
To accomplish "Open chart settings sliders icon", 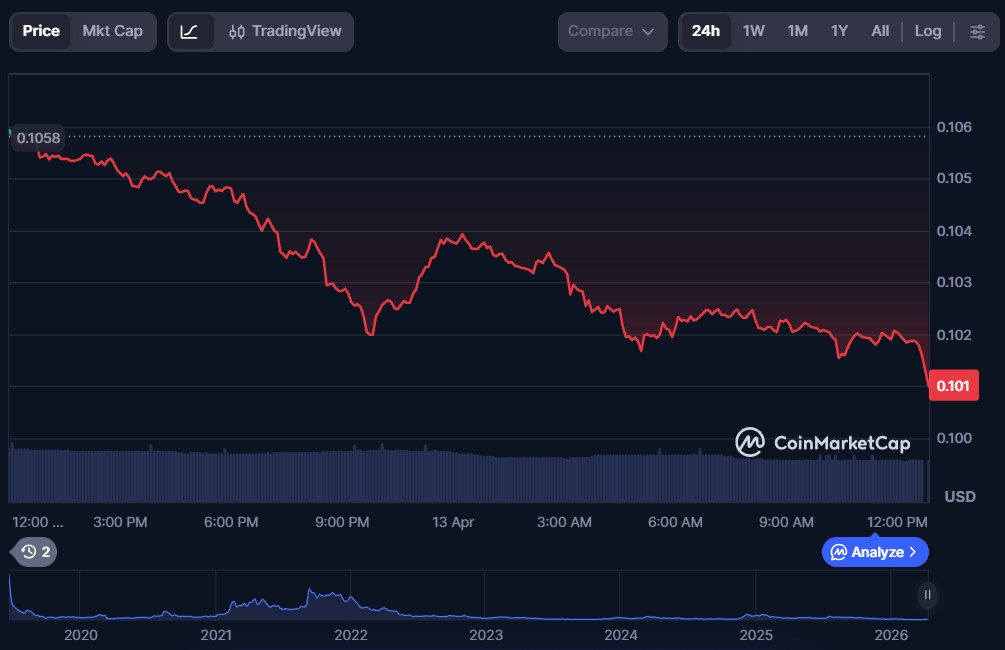I will (x=977, y=31).
